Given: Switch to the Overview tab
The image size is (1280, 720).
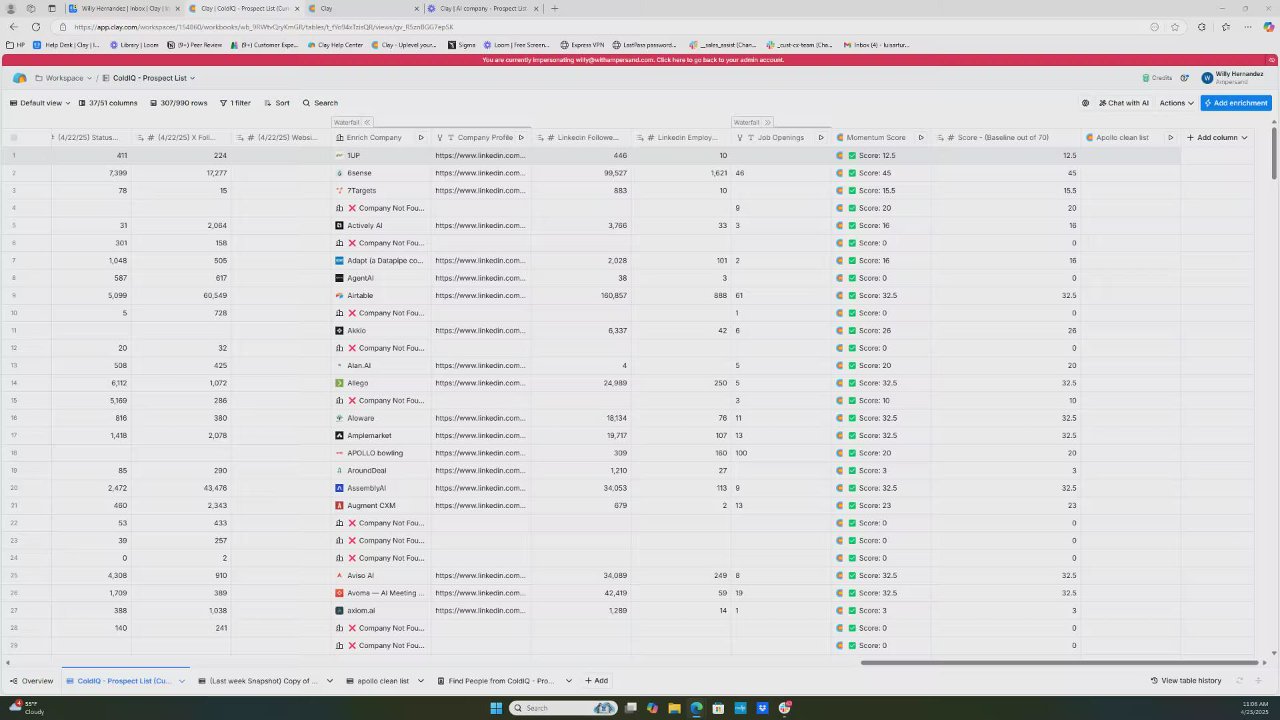Looking at the screenshot, I should [x=31, y=681].
